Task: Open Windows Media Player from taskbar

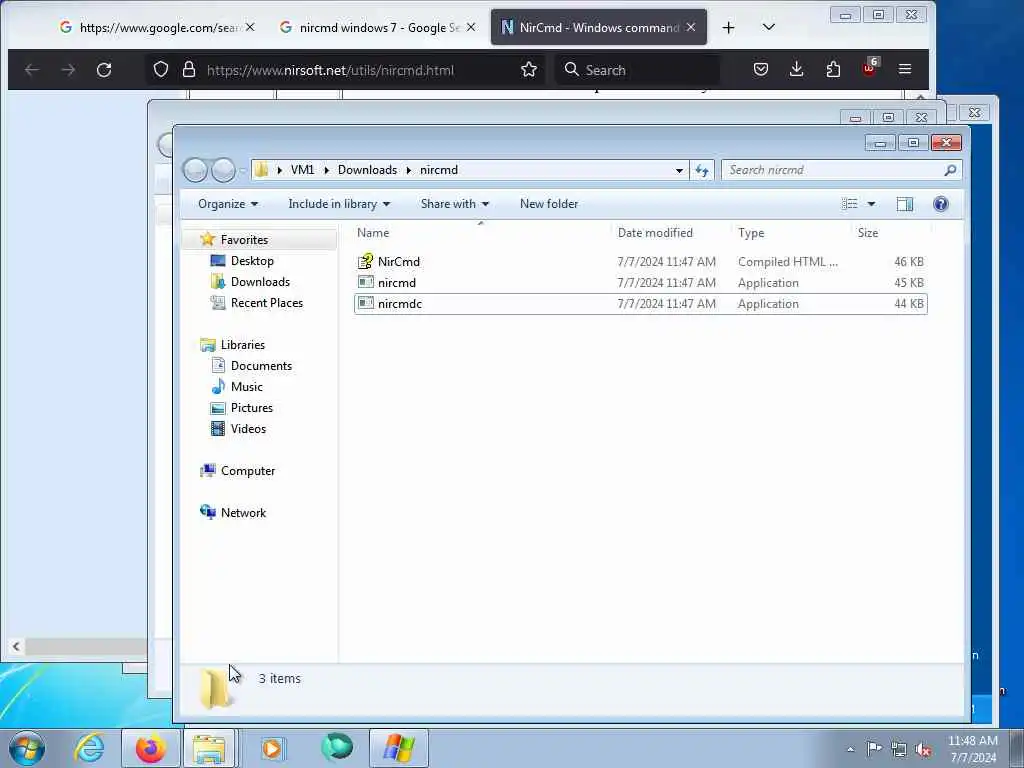Action: coord(272,748)
